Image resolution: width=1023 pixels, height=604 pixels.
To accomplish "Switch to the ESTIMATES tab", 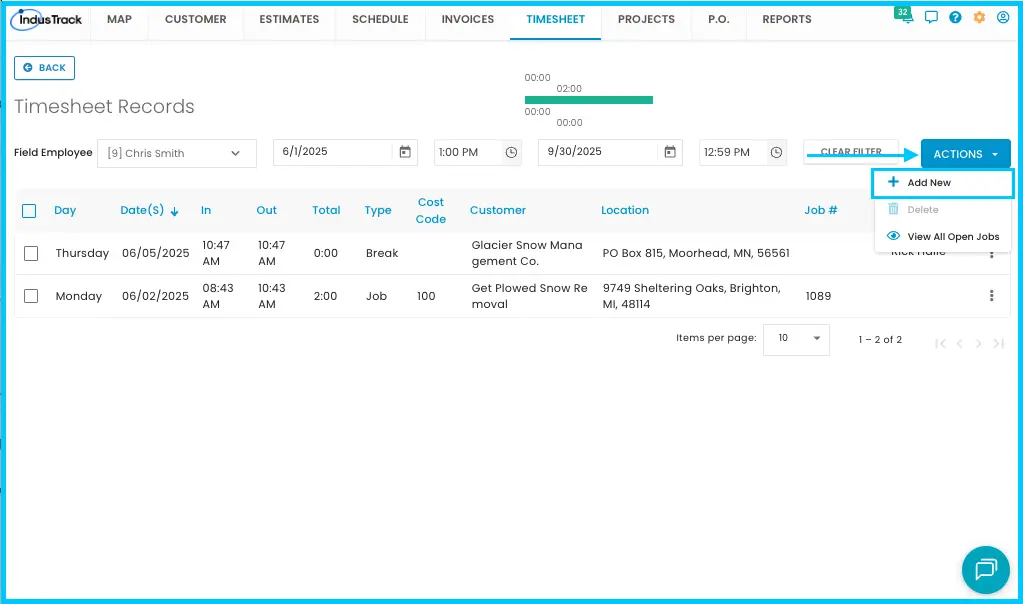I will pyautogui.click(x=289, y=20).
